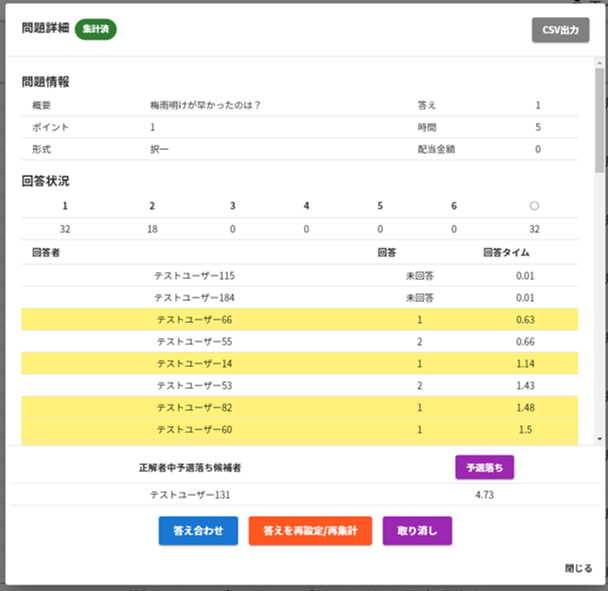Select highlighted row テストユーザー14

pos(299,363)
